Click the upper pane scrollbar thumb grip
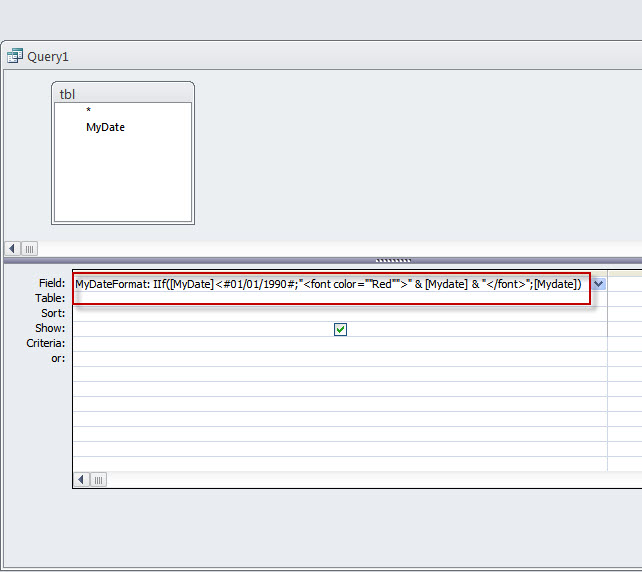This screenshot has width=642, height=572. click(x=29, y=249)
